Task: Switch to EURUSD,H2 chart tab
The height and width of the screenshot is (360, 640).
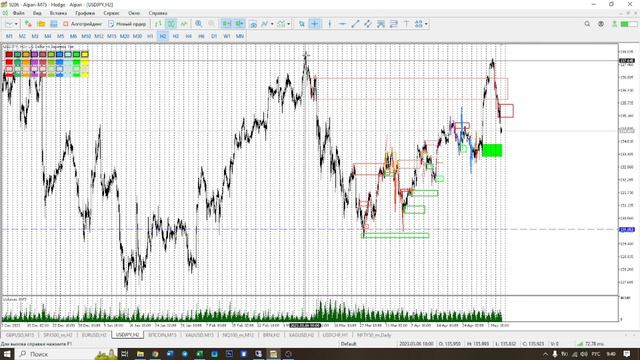Action: 94,335
